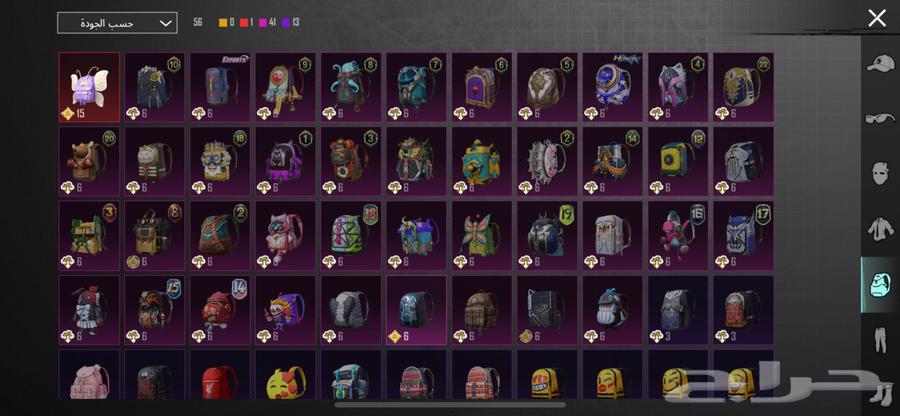Close the inventory screen with X
Viewport: 900px width, 416px height.
(x=877, y=18)
